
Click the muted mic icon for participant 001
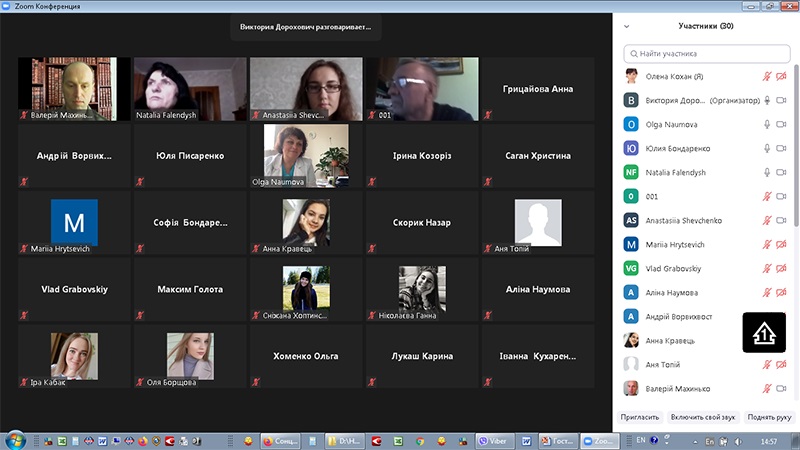click(x=767, y=196)
